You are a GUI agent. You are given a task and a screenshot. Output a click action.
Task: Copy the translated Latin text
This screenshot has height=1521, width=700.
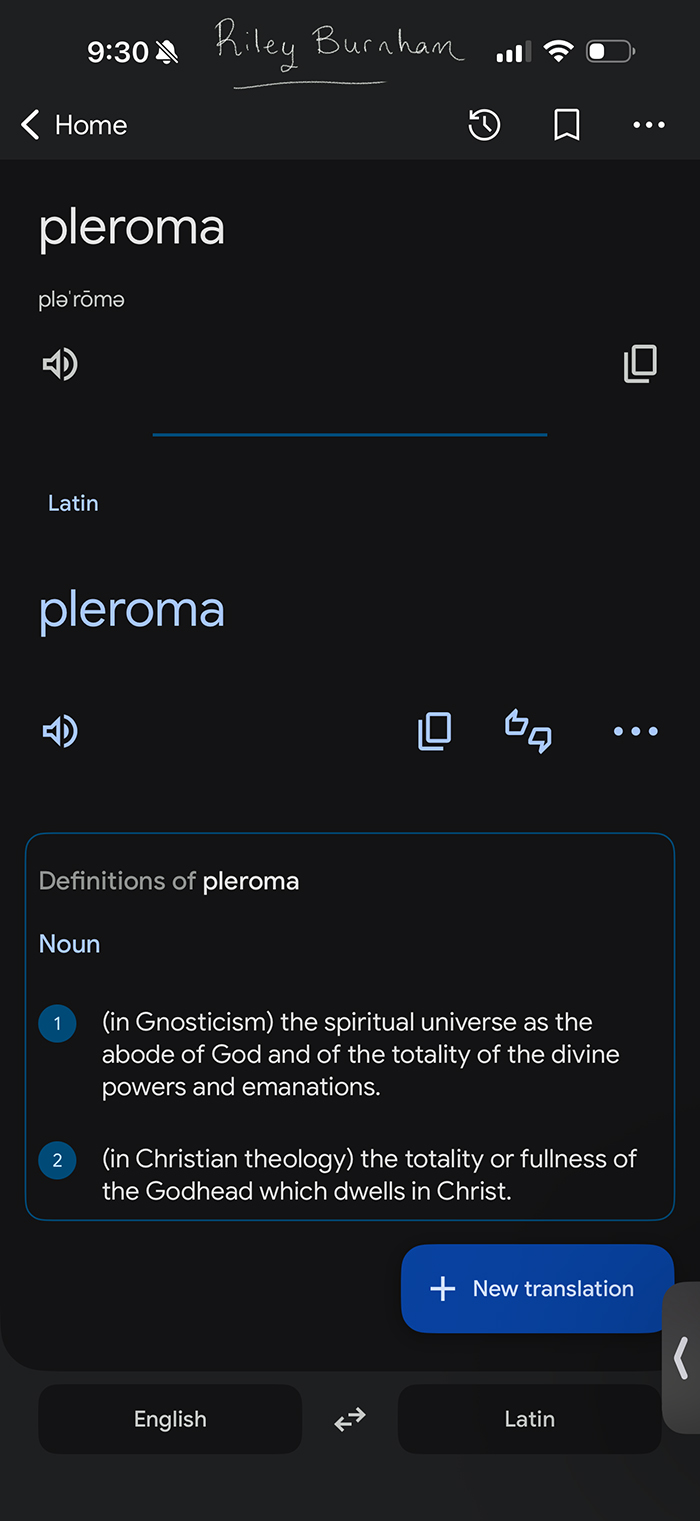(x=434, y=732)
